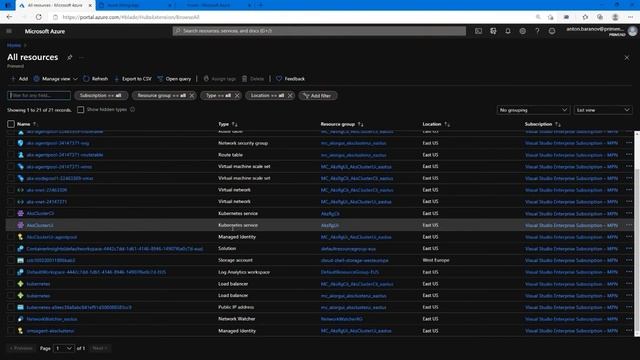Focus the Search resources, services, and docs bar
Image resolution: width=640 pixels, height=360 pixels.
[x=319, y=31]
